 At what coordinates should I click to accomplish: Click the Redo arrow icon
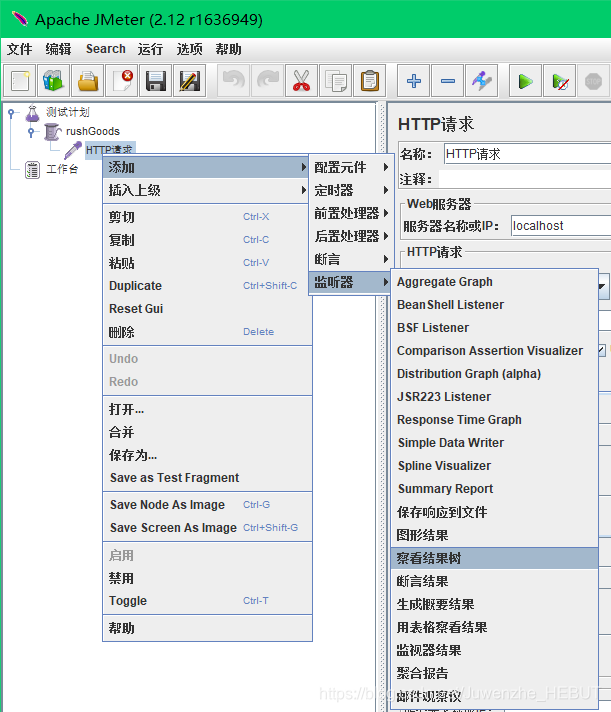pyautogui.click(x=268, y=81)
